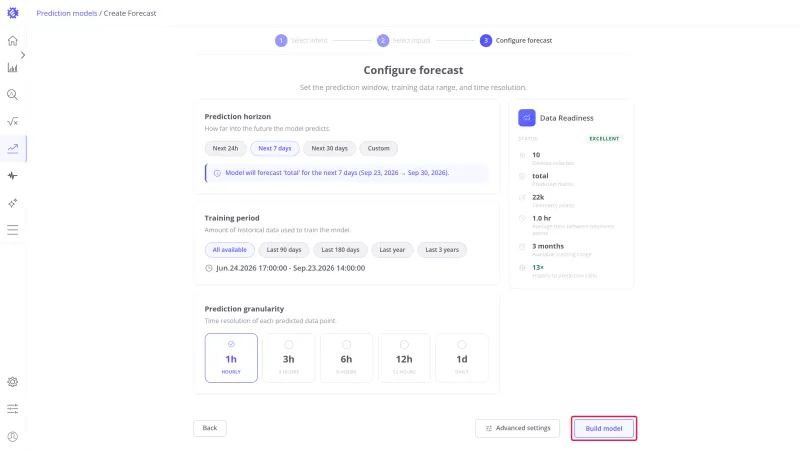Click the 'Model will forecast' notice text
This screenshot has width=800, height=450.
click(337, 173)
